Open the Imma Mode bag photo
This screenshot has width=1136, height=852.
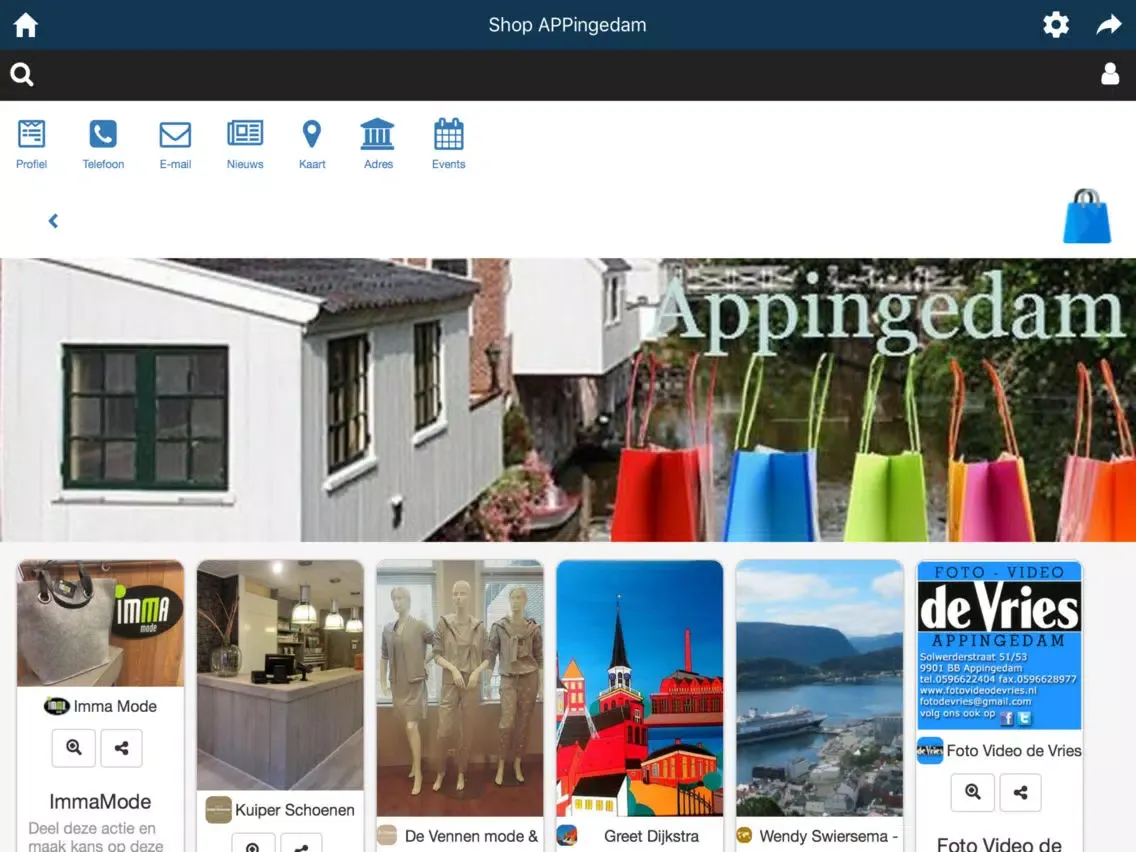tap(101, 623)
